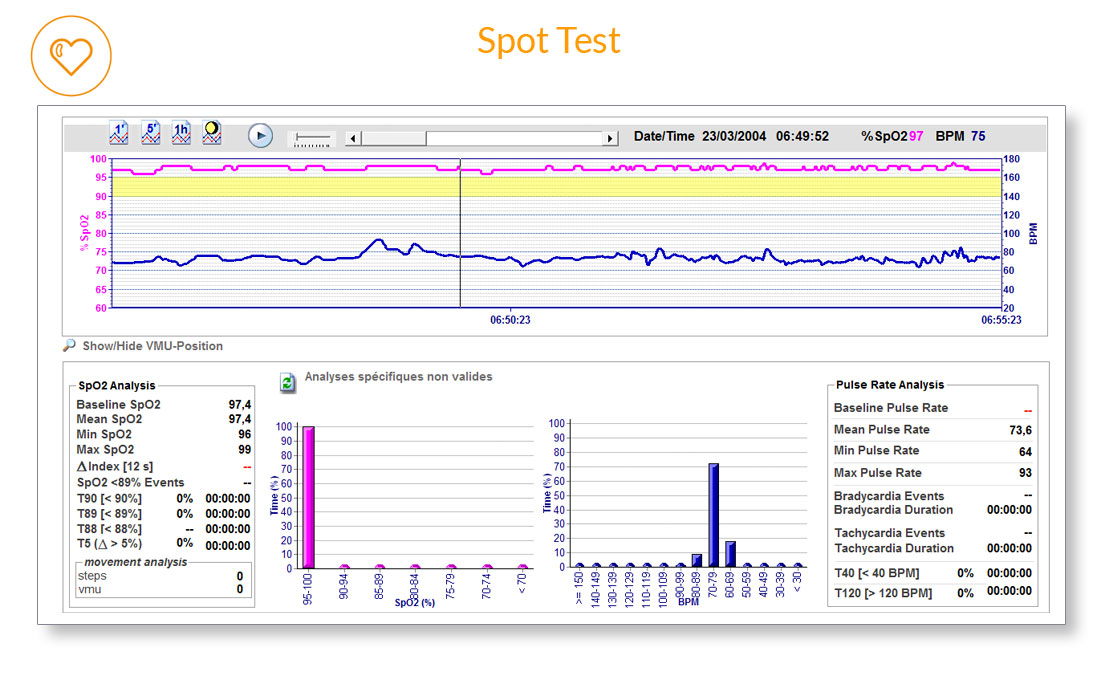
Task: Click the 'T40 [< 40 BPM]' label
Action: (877, 573)
